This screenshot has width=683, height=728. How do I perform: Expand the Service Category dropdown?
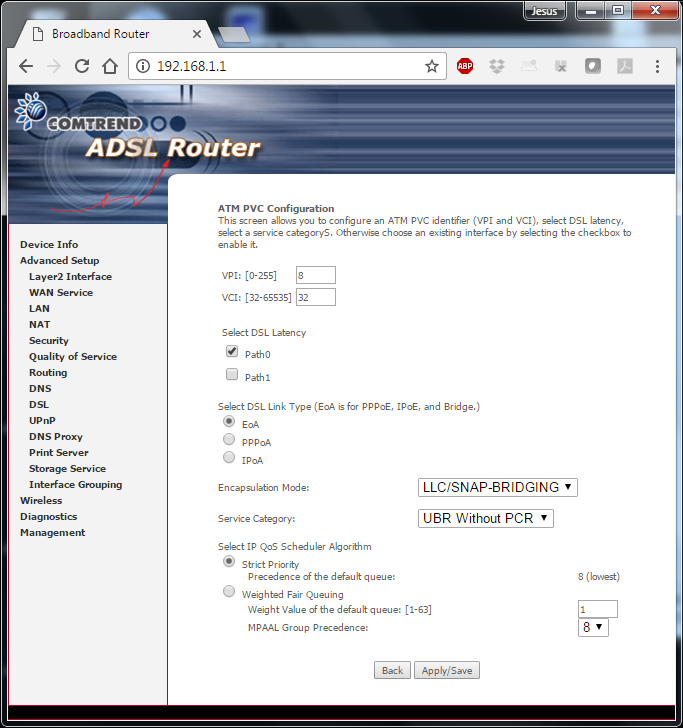click(x=485, y=518)
